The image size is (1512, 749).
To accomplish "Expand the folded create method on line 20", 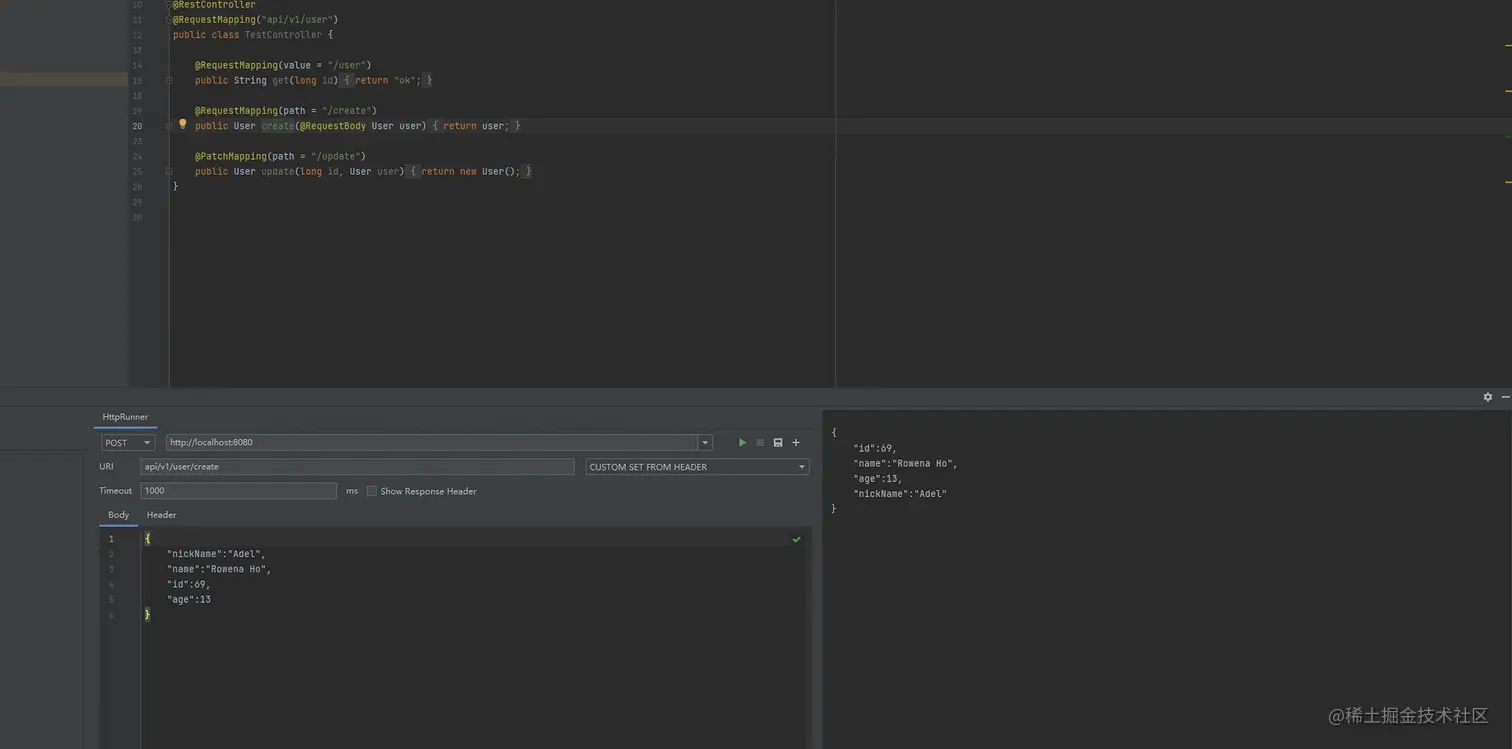I will 169,126.
